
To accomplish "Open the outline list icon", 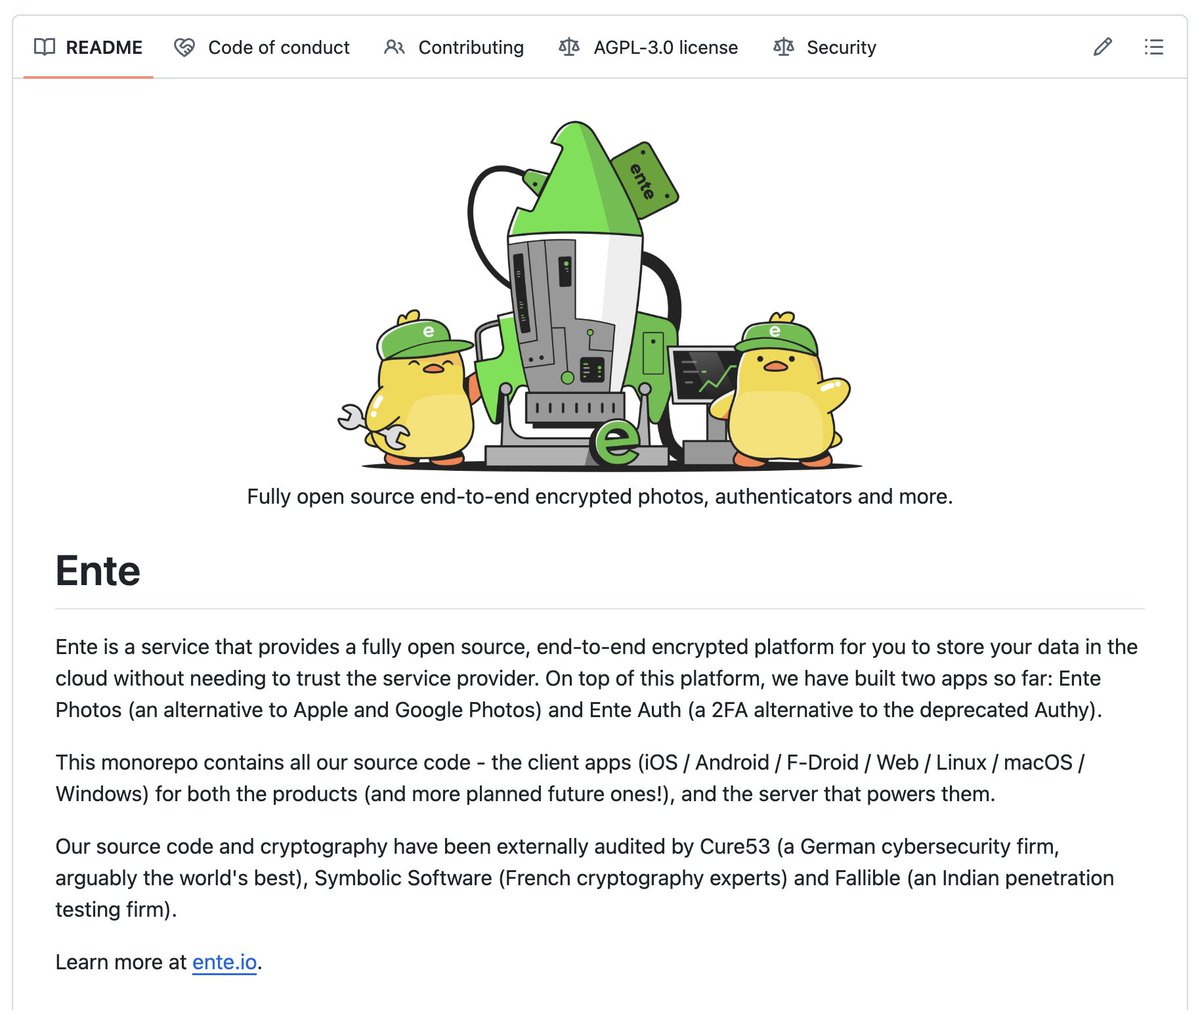I will point(1154,47).
